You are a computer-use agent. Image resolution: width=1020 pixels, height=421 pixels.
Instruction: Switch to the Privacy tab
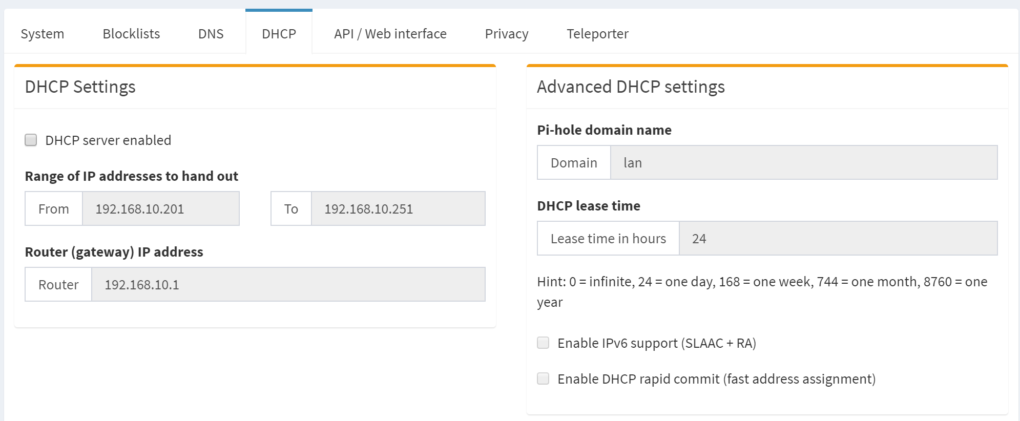(x=506, y=34)
